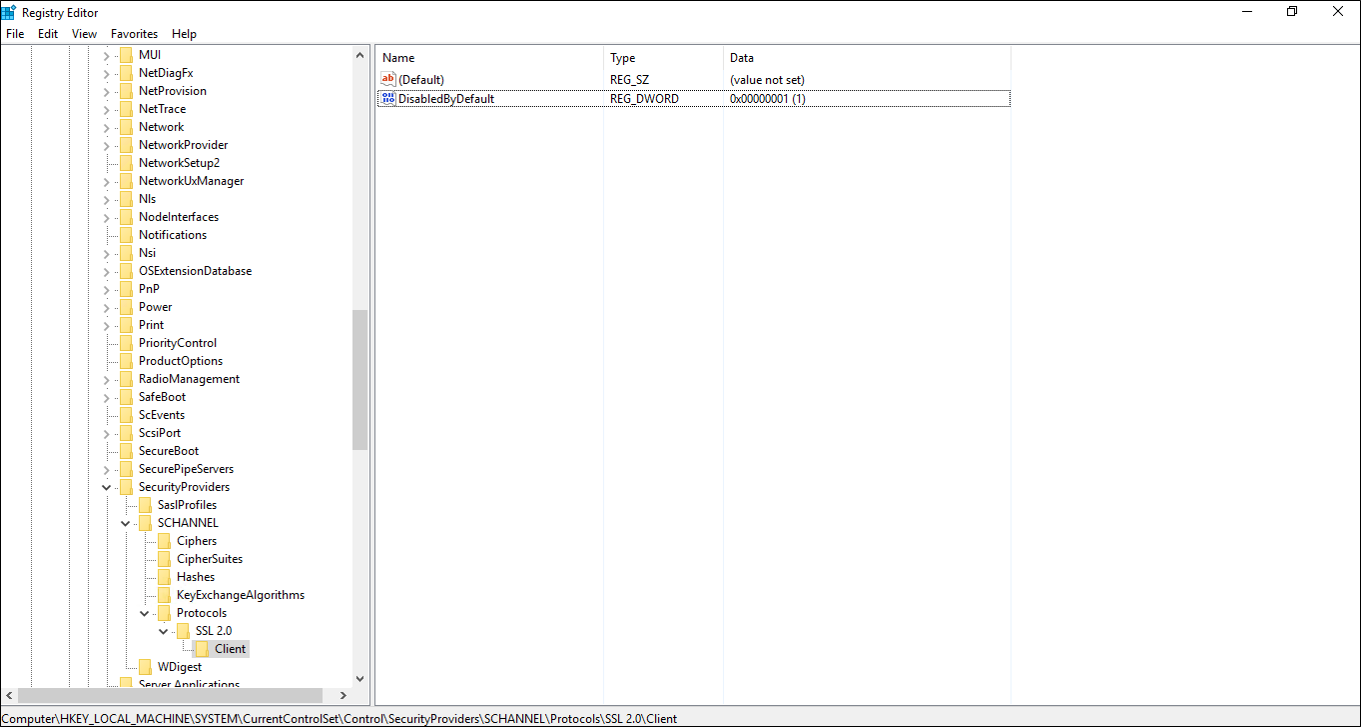Select the SCHANNEL folder icon
Image resolution: width=1361 pixels, height=727 pixels.
pyautogui.click(x=146, y=522)
